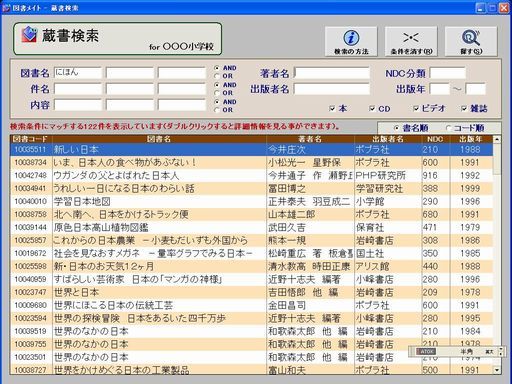Select row これからの日本農業
The width and height of the screenshot is (512, 384).
click(251, 240)
